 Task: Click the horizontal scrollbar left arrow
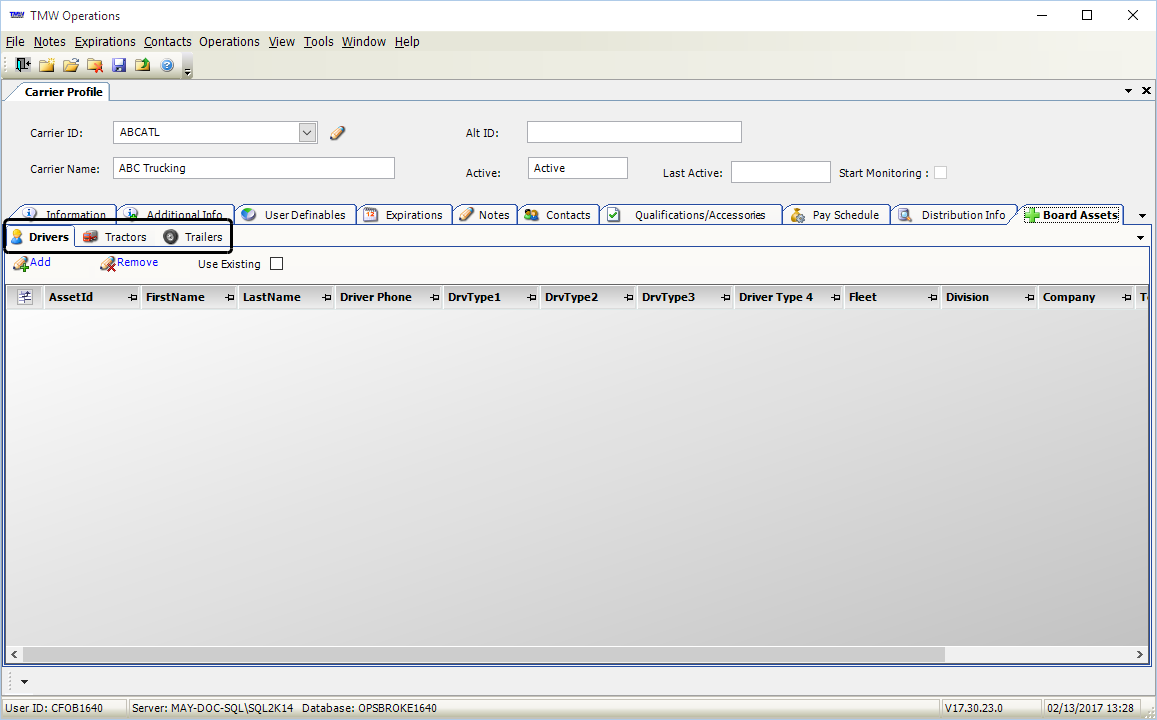pos(14,654)
